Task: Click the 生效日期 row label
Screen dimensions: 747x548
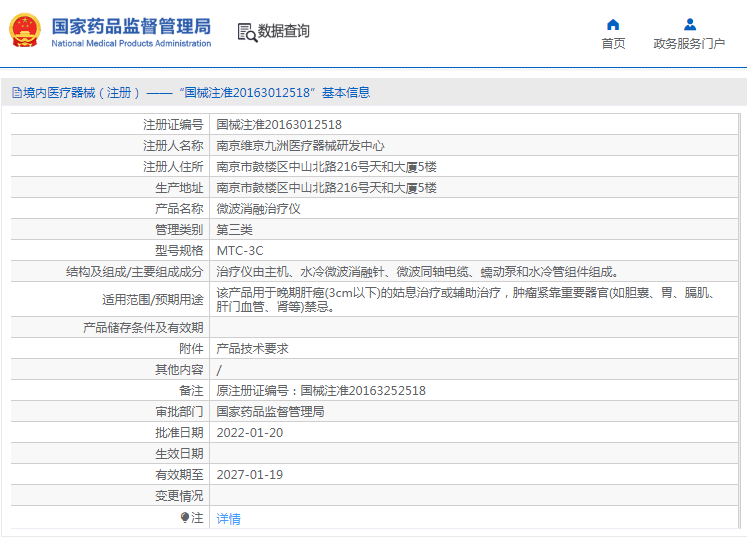Action: coord(180,454)
